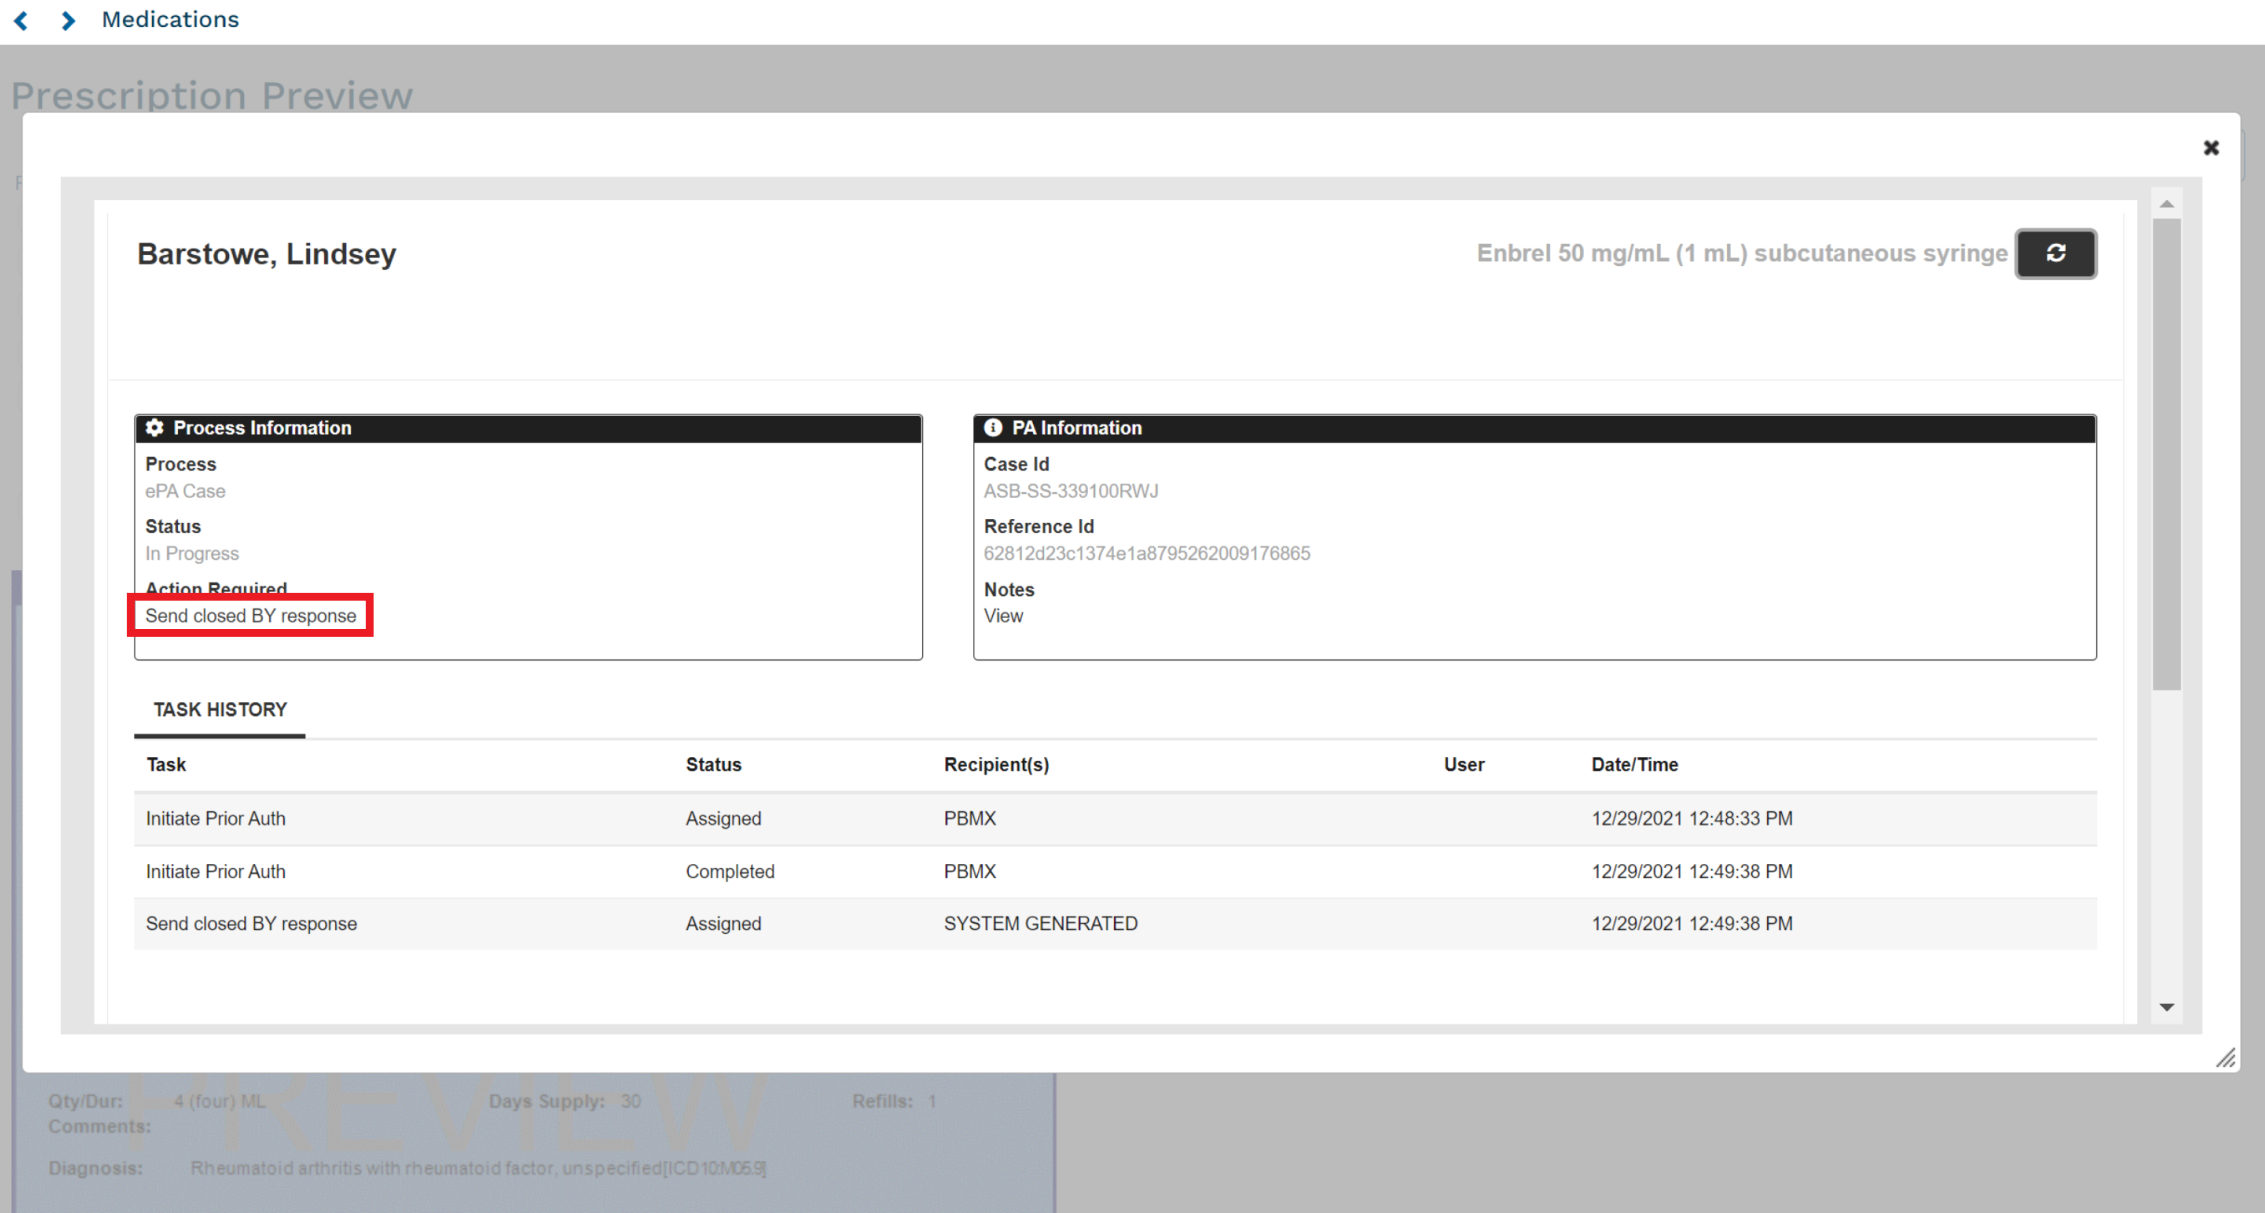Click the PA Information info icon
The height and width of the screenshot is (1213, 2265).
click(x=992, y=428)
